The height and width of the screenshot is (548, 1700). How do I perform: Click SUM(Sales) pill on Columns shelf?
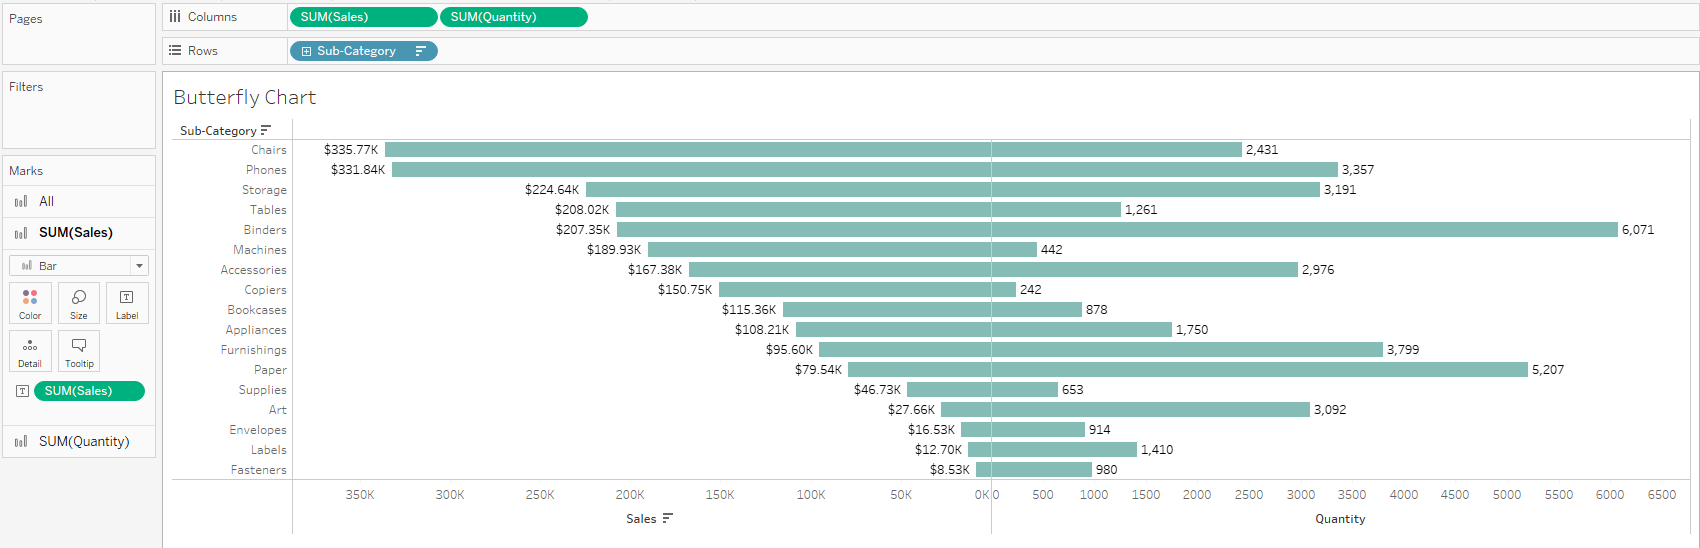point(362,17)
